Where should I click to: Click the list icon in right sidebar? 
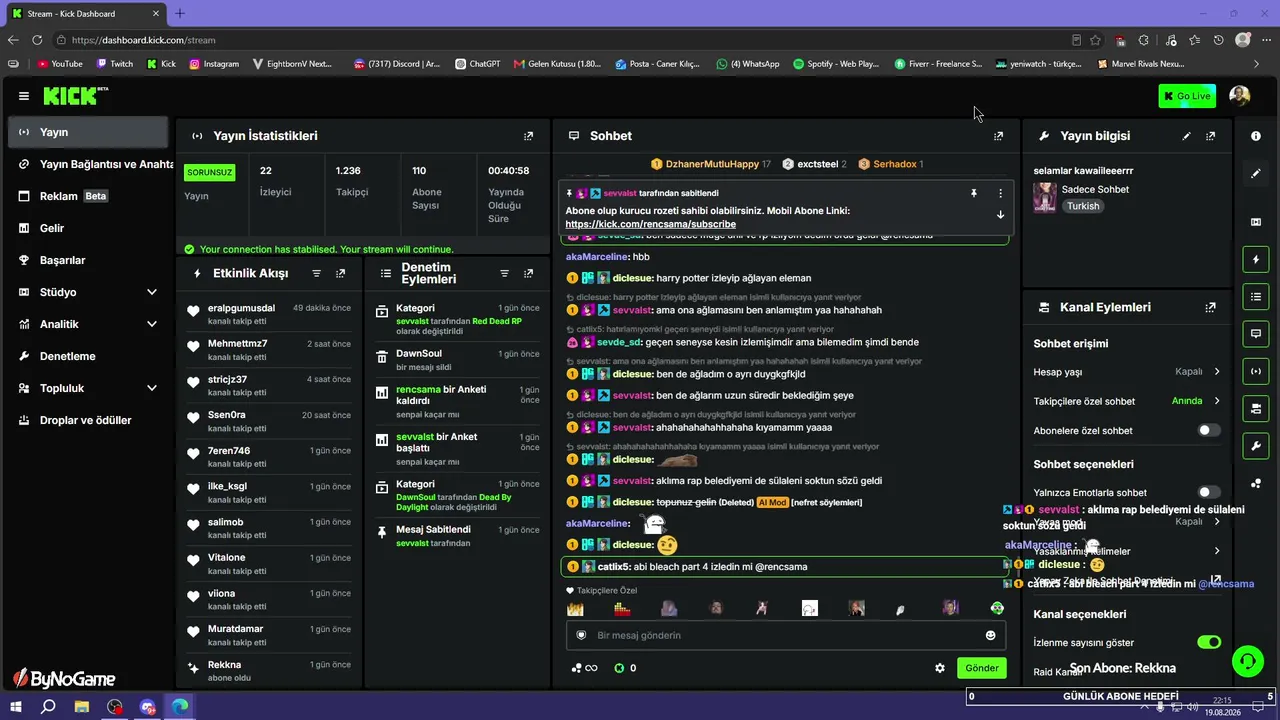tap(1256, 297)
